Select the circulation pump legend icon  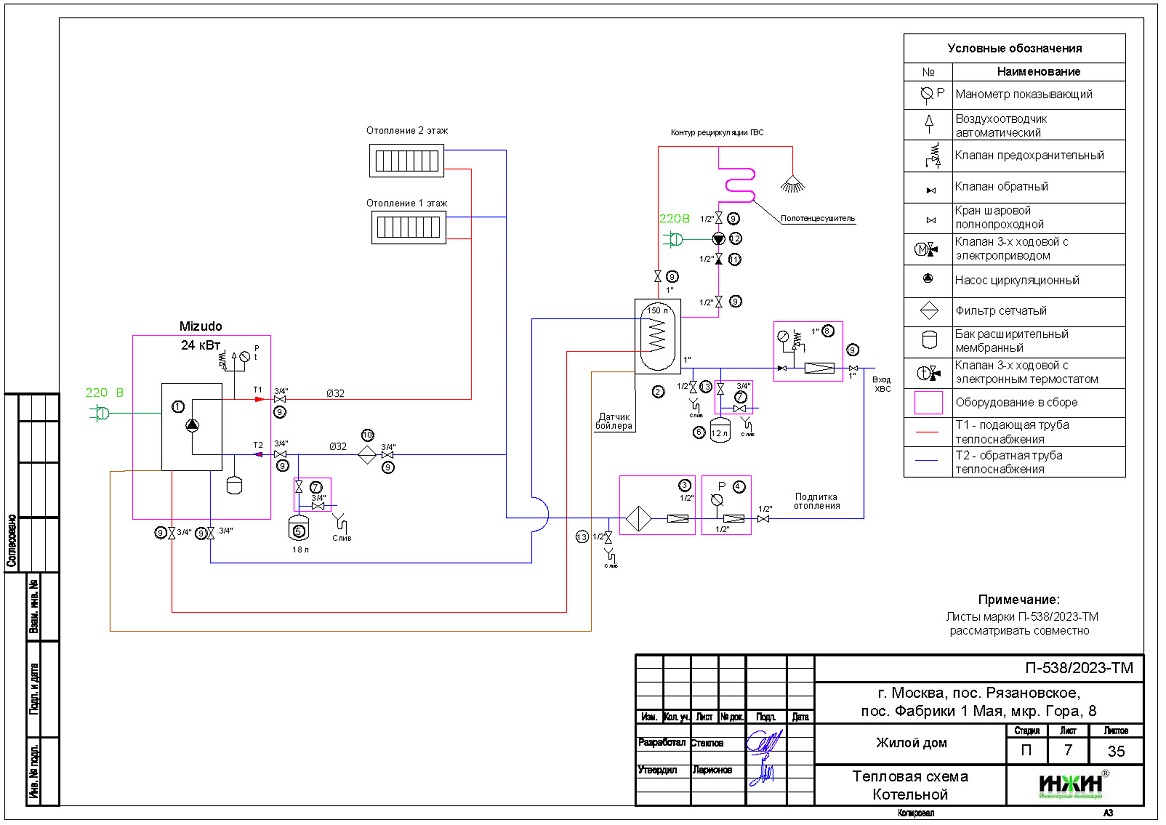coord(928,279)
